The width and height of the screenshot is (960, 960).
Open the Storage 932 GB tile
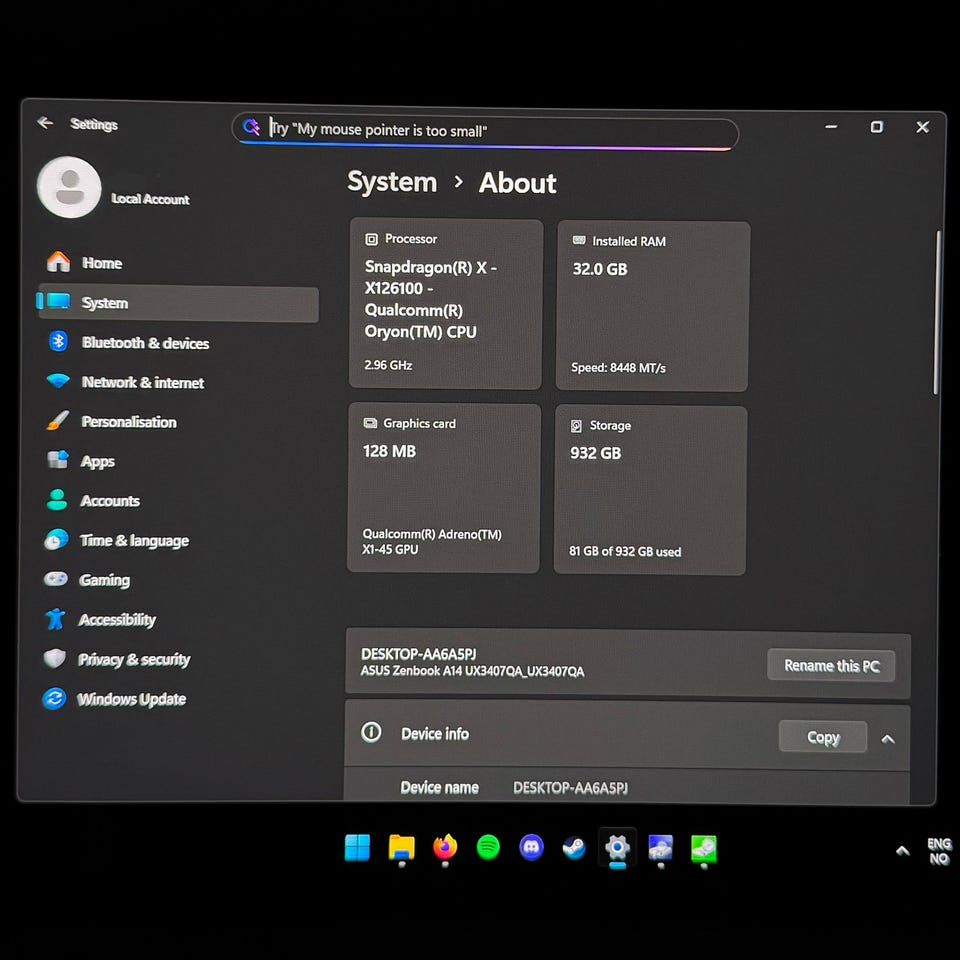pyautogui.click(x=650, y=490)
